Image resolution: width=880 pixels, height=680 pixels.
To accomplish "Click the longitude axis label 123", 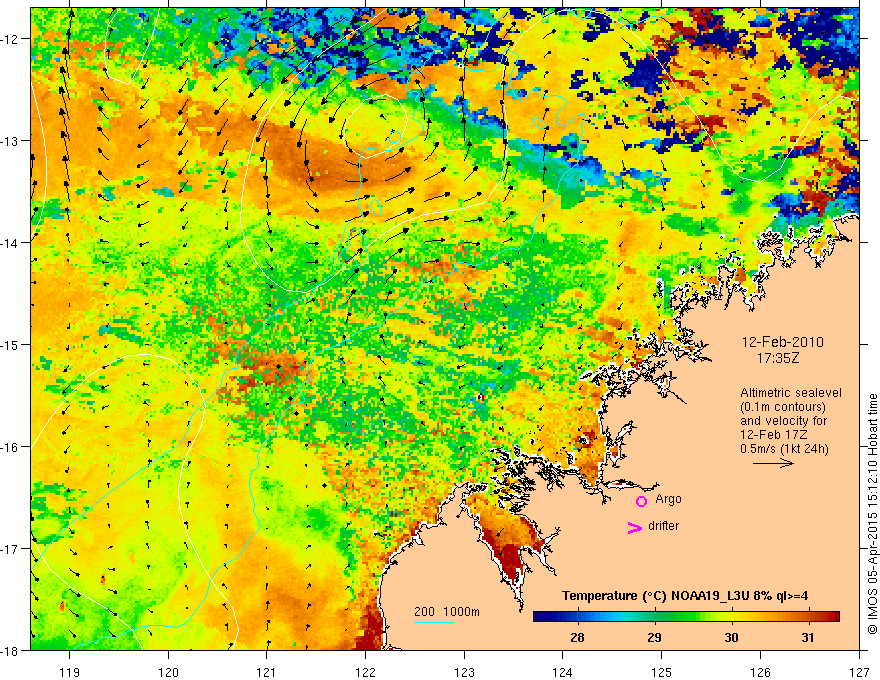I will click(464, 672).
